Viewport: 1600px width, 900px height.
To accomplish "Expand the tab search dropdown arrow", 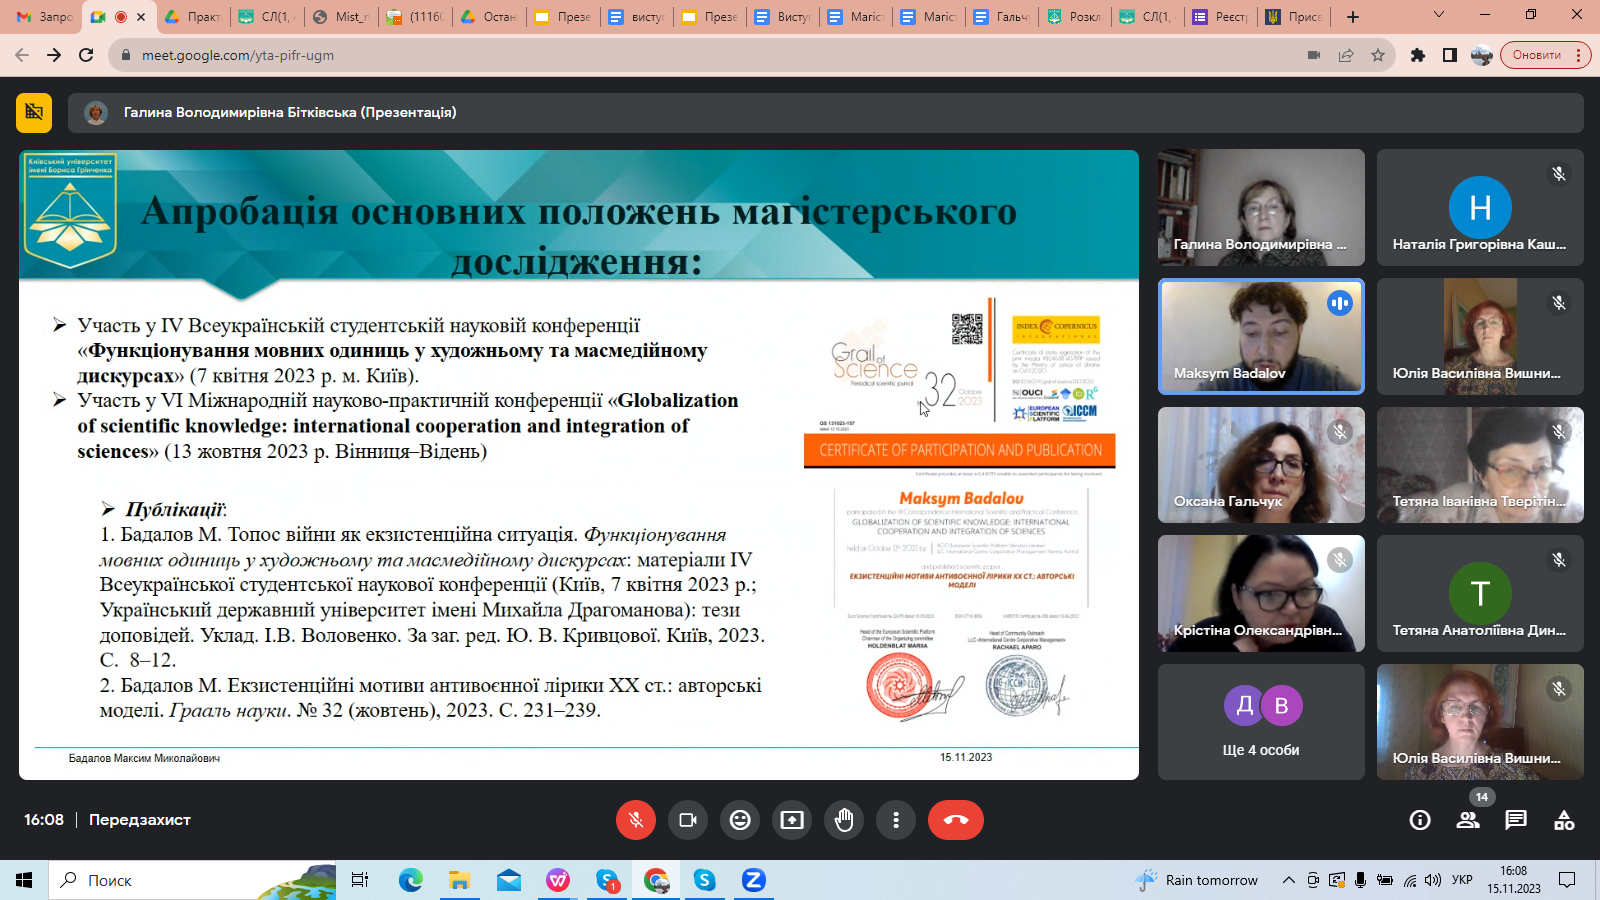I will 1439,16.
